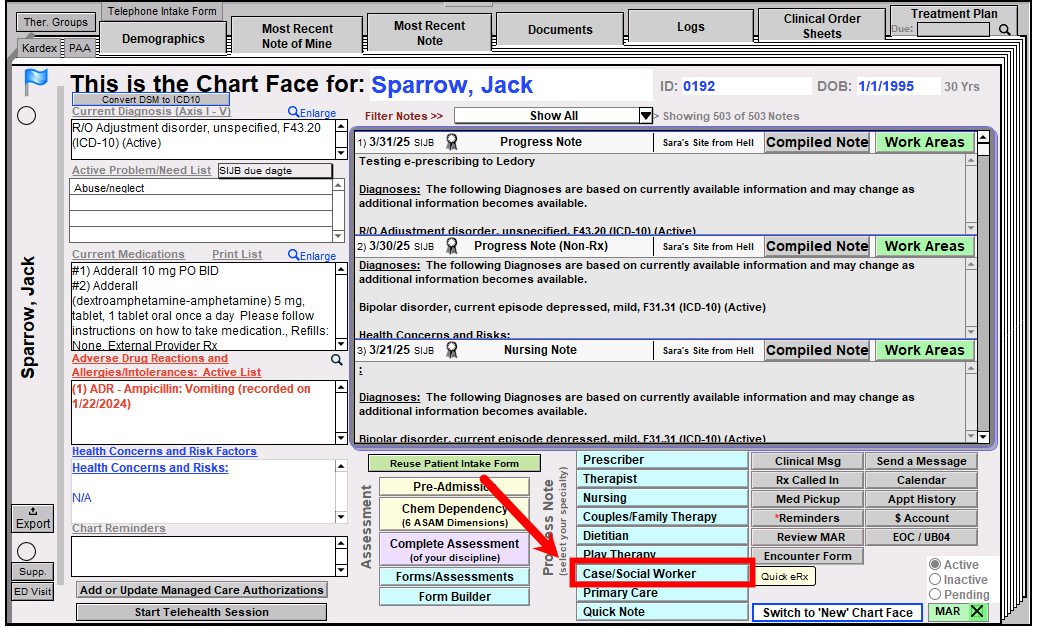This screenshot has height=628, width=1038.
Task: Select Case/Social Worker progress note
Action: pyautogui.click(x=662, y=574)
